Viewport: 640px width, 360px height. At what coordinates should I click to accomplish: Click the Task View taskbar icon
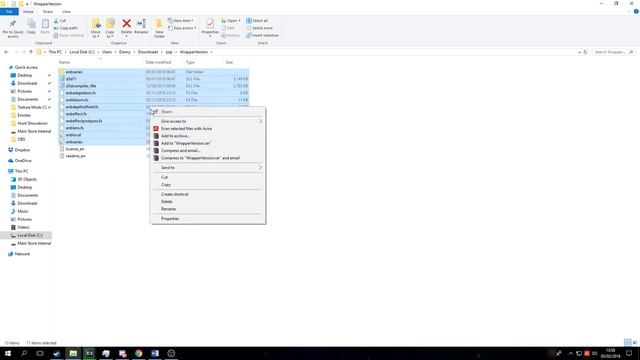[x=40, y=353]
